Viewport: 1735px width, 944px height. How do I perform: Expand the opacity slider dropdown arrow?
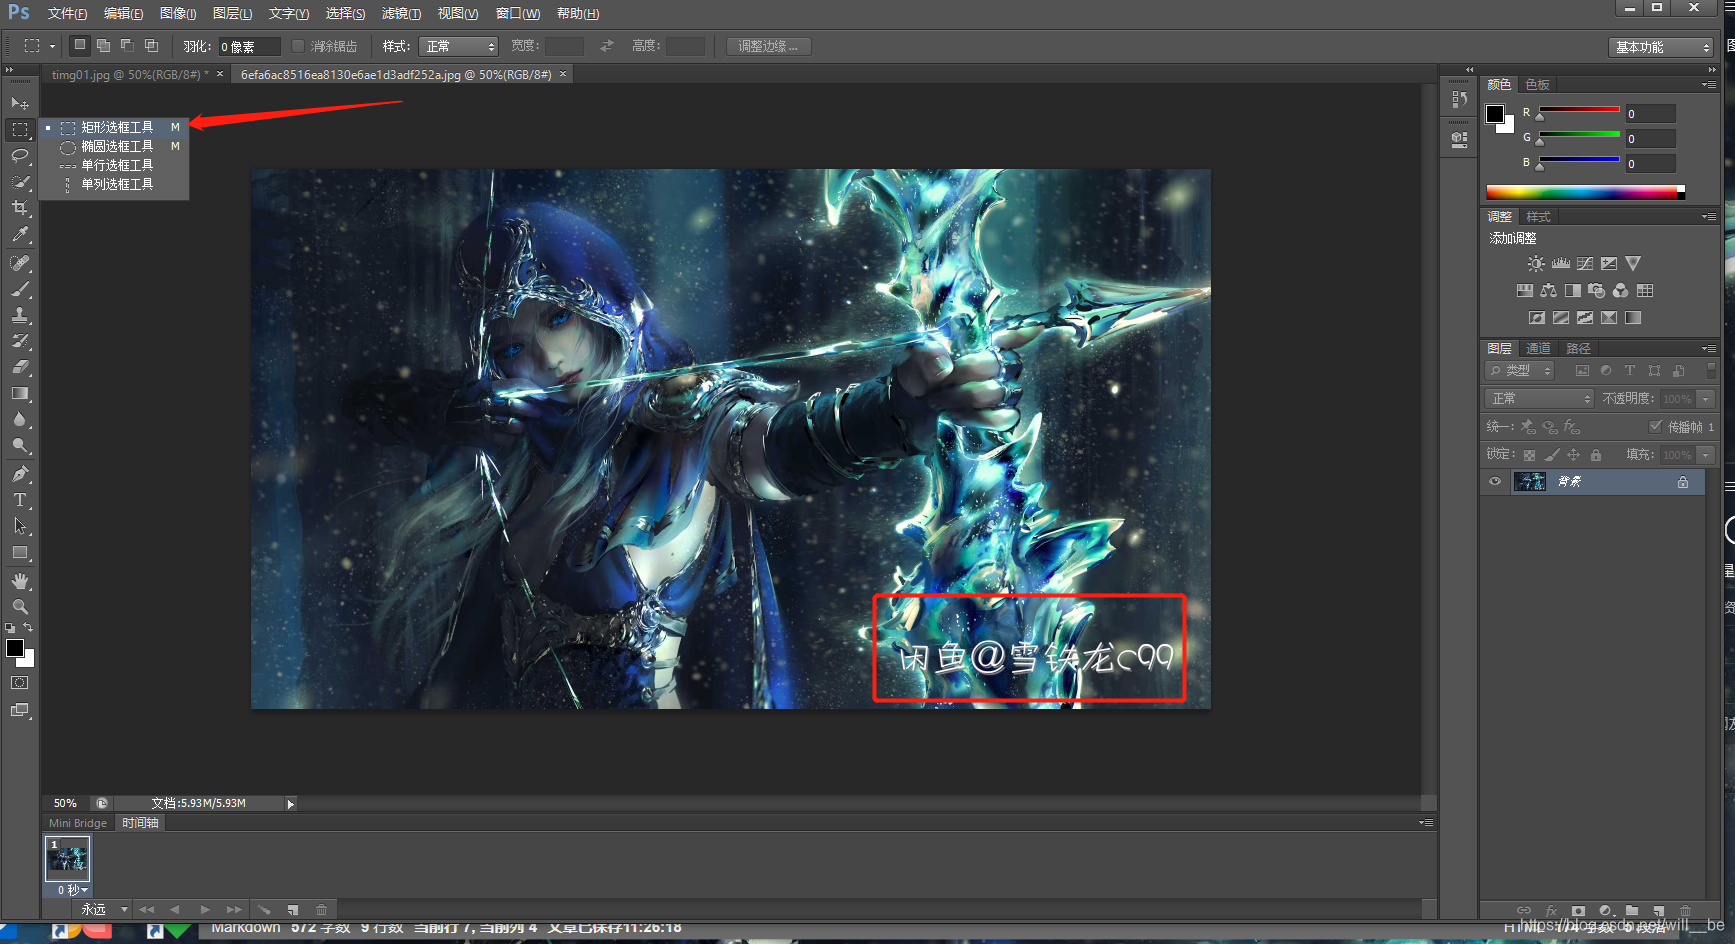(x=1705, y=399)
